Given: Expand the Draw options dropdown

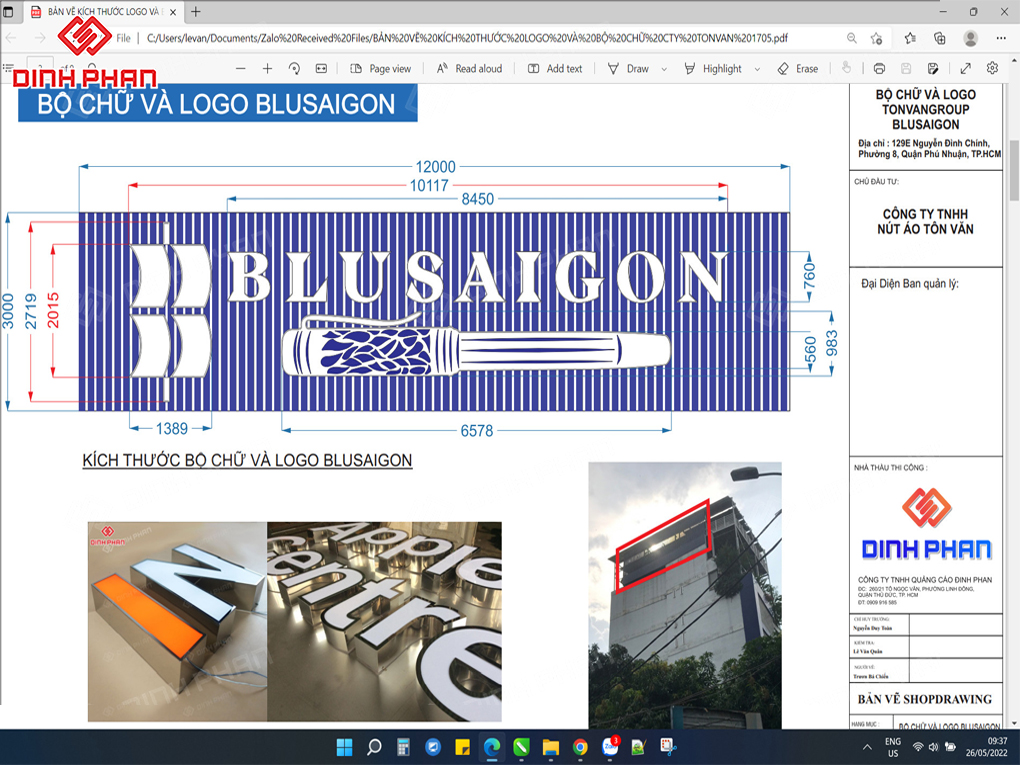Looking at the screenshot, I should (664, 69).
